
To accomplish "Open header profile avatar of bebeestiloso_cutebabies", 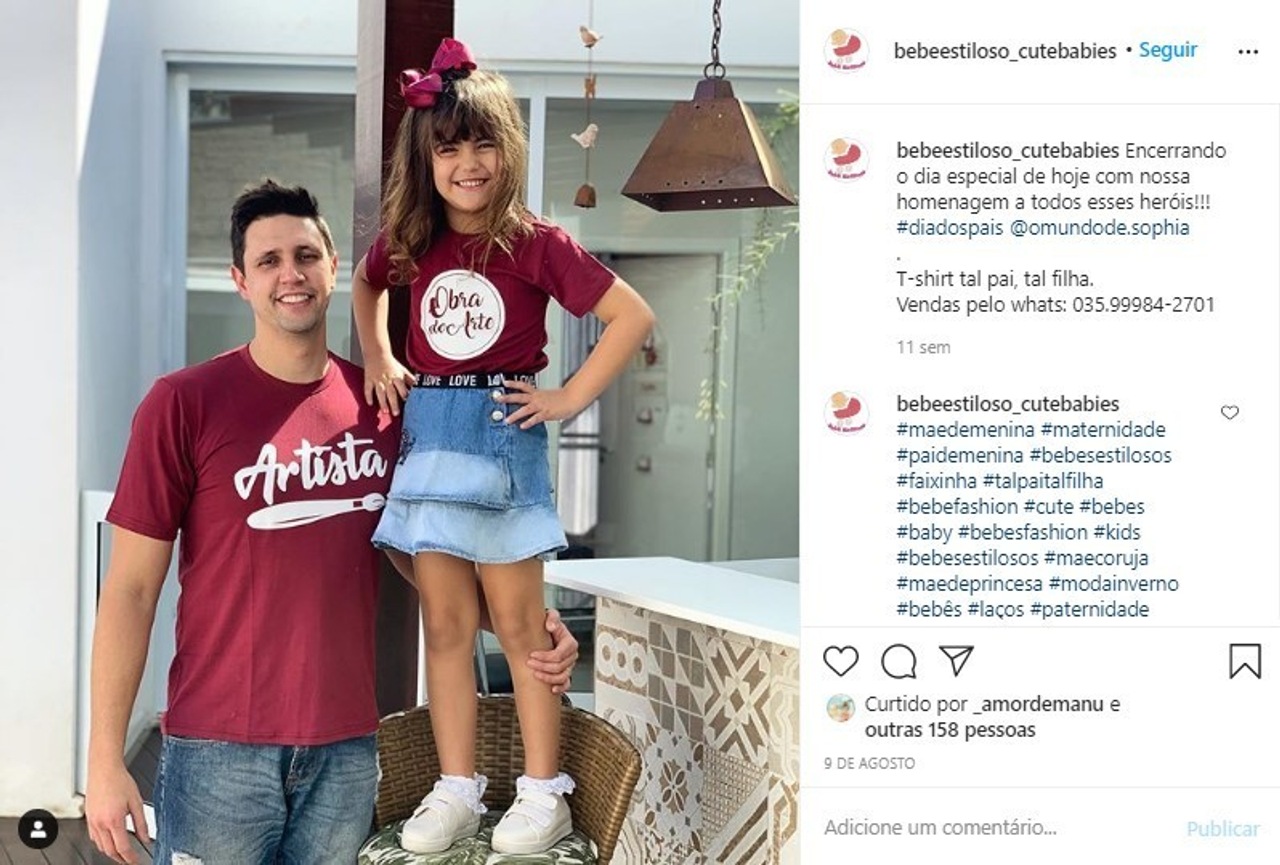I will point(846,51).
